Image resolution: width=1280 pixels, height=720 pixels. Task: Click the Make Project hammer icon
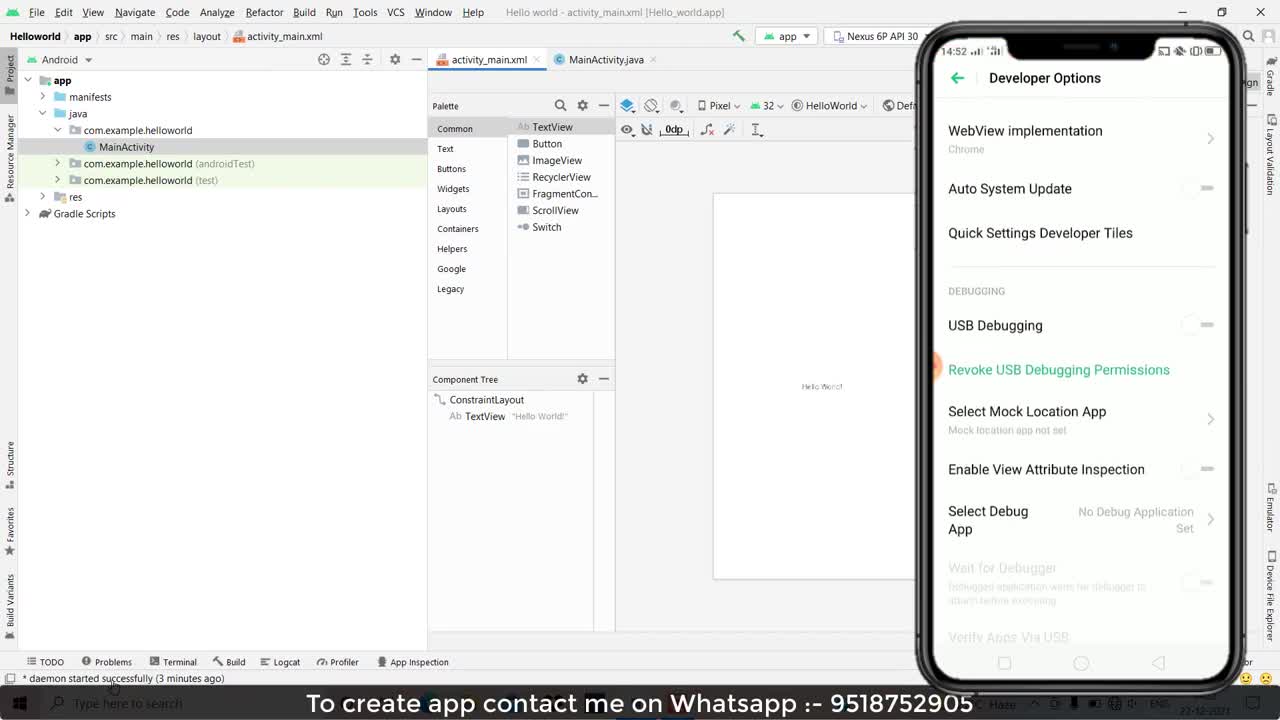pos(738,36)
